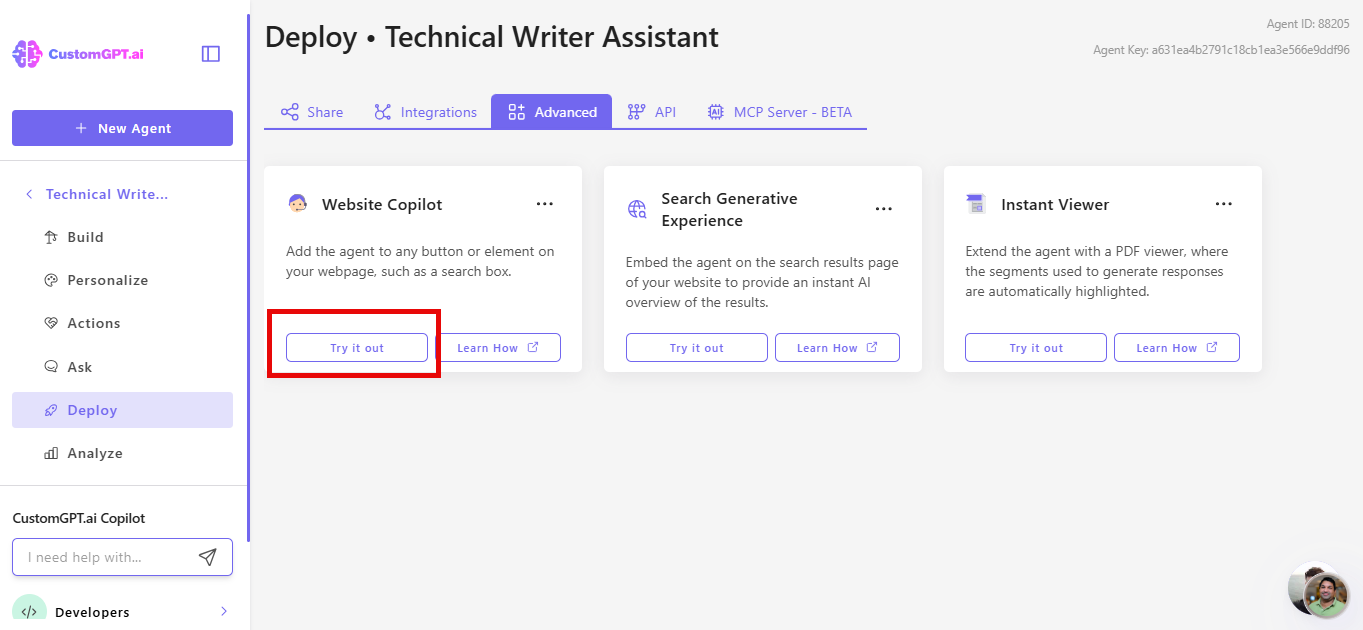1363x630 pixels.
Task: Switch to the Share tab
Action: 312,112
